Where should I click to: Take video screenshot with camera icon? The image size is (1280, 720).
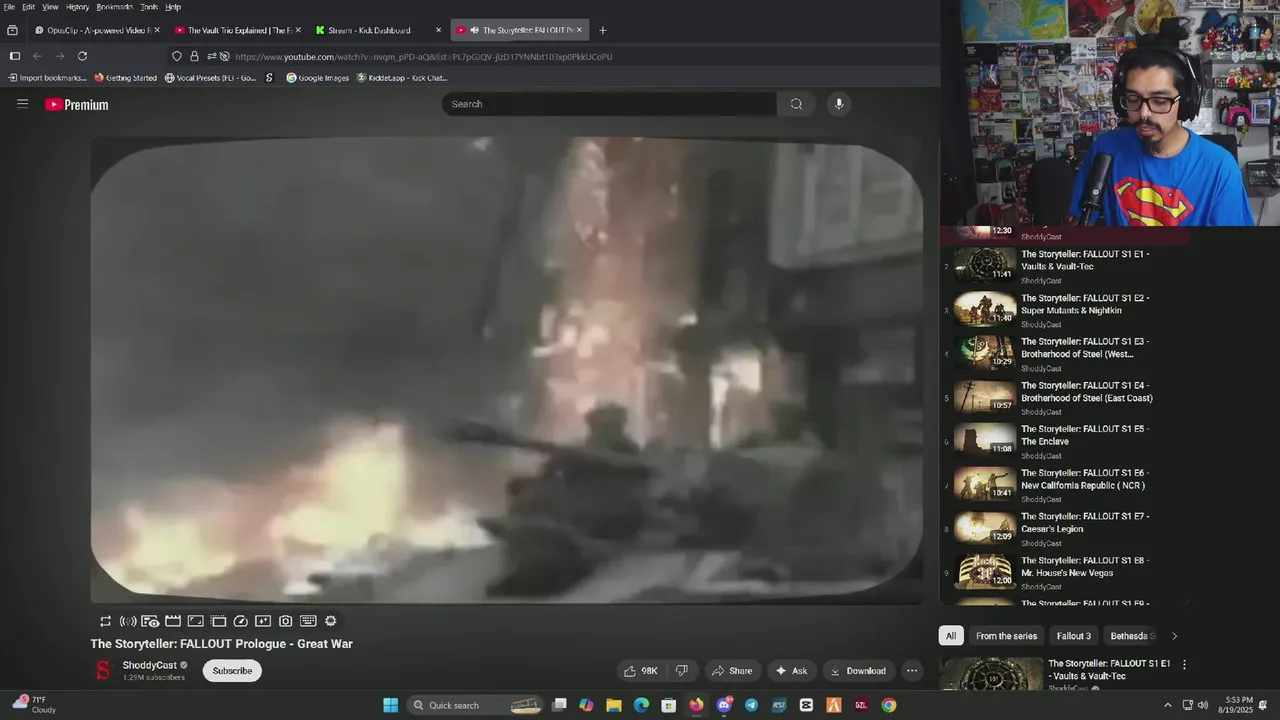(x=286, y=621)
